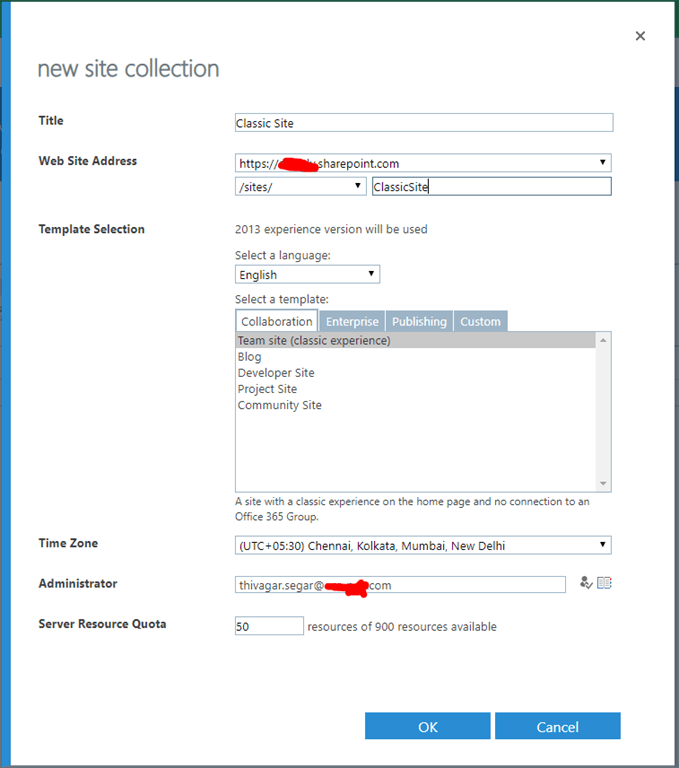Open the Custom template tab

click(480, 321)
